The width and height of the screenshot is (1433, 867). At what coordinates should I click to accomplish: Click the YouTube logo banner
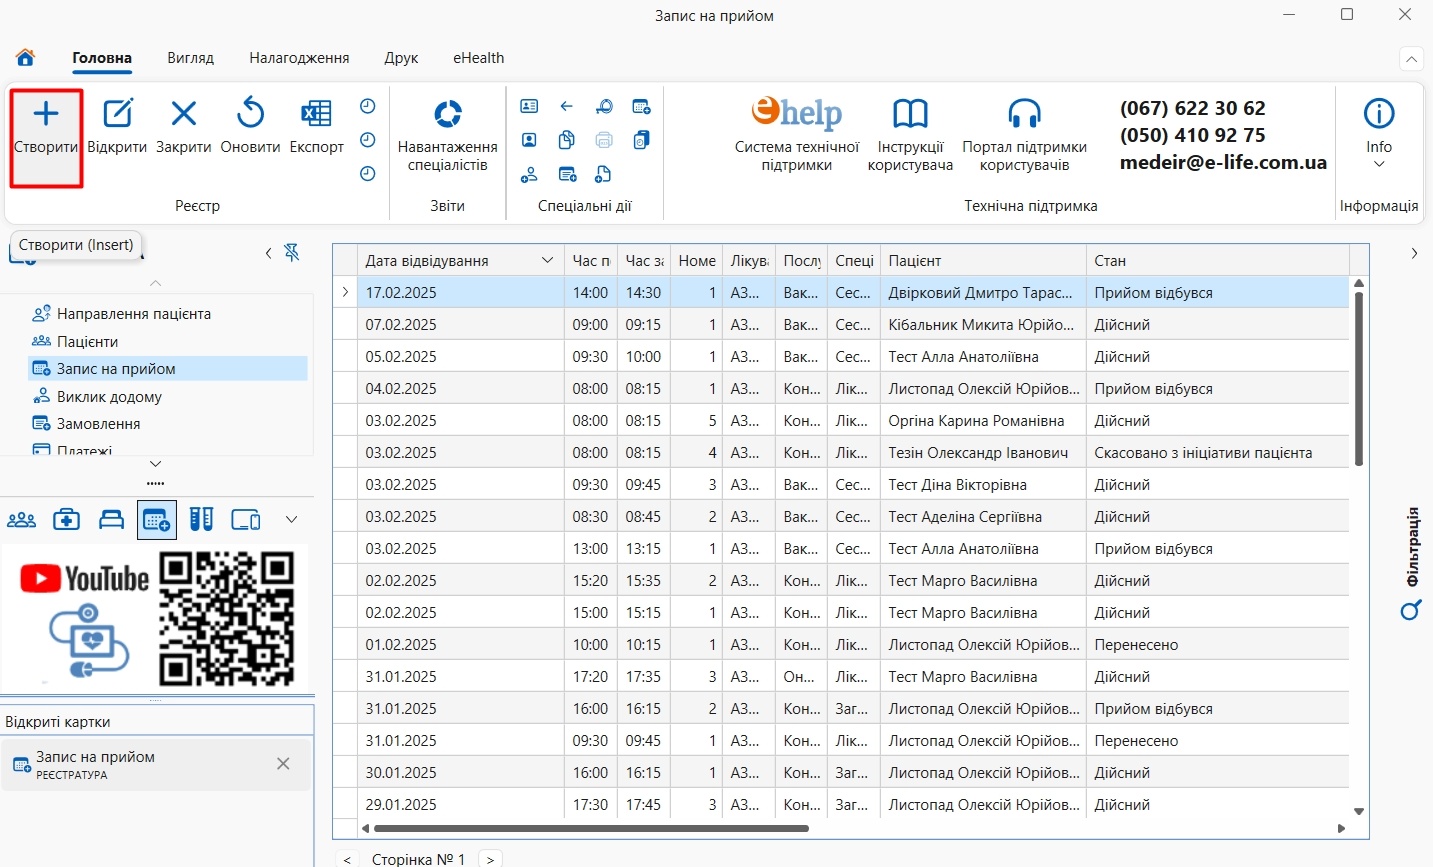point(84,578)
